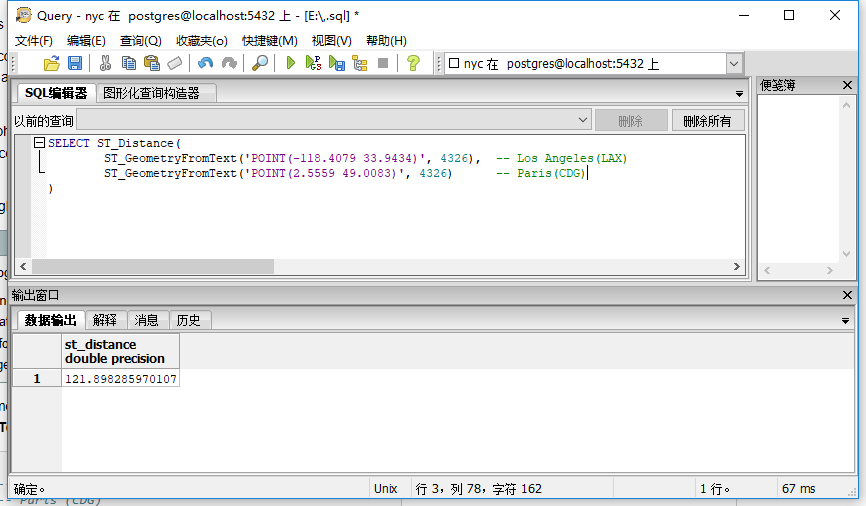Open SQL editor tab strip options arrow

coord(739,94)
